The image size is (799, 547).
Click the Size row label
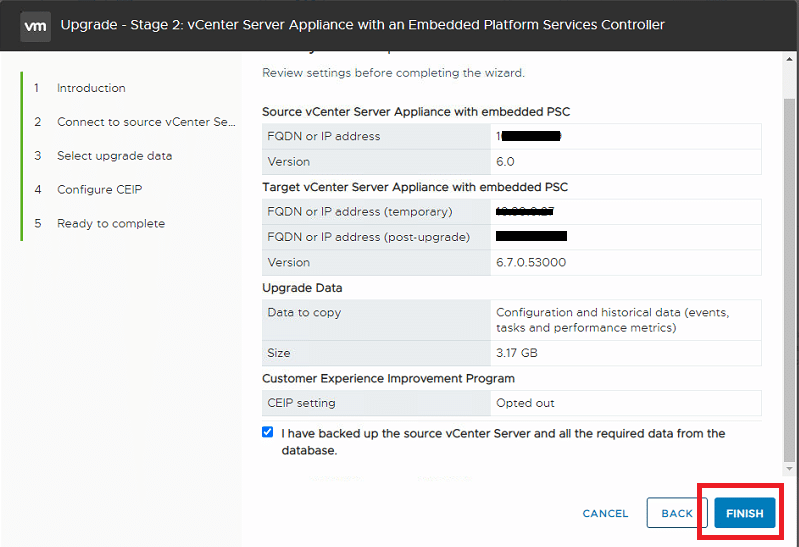coord(279,353)
